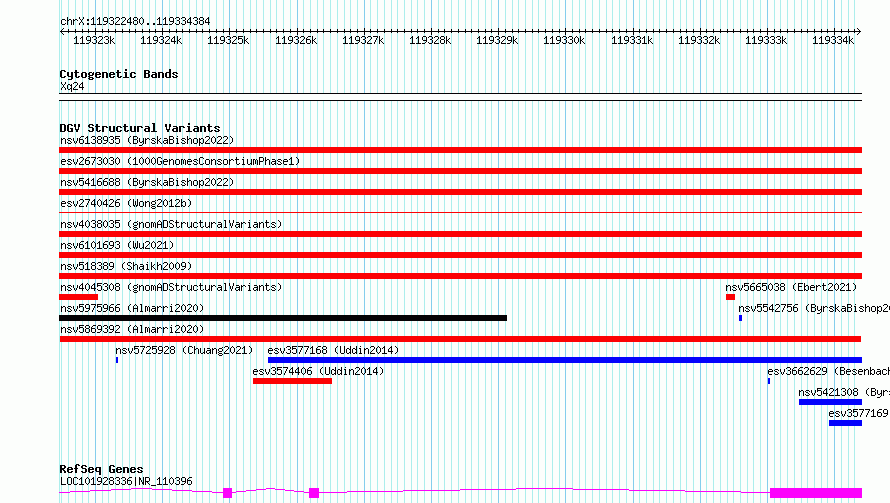Click the red bar under nsv5869392

(x=460, y=339)
